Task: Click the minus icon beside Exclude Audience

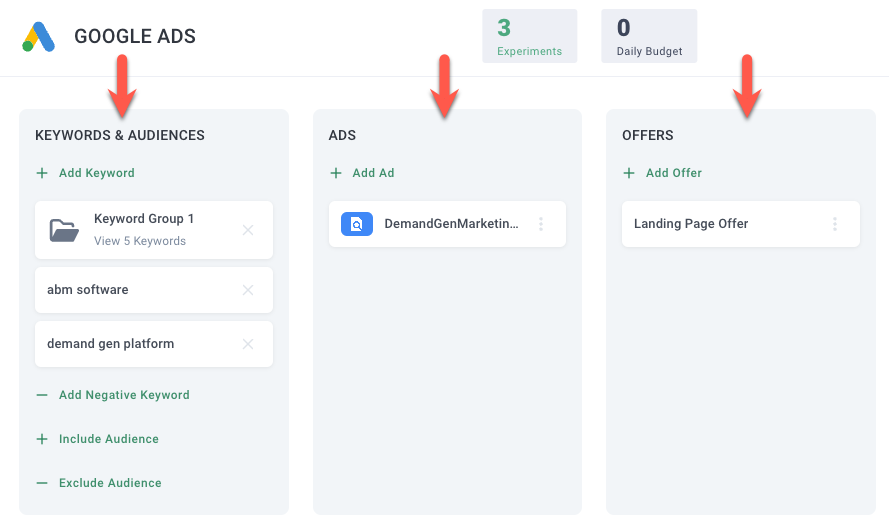Action: click(42, 483)
